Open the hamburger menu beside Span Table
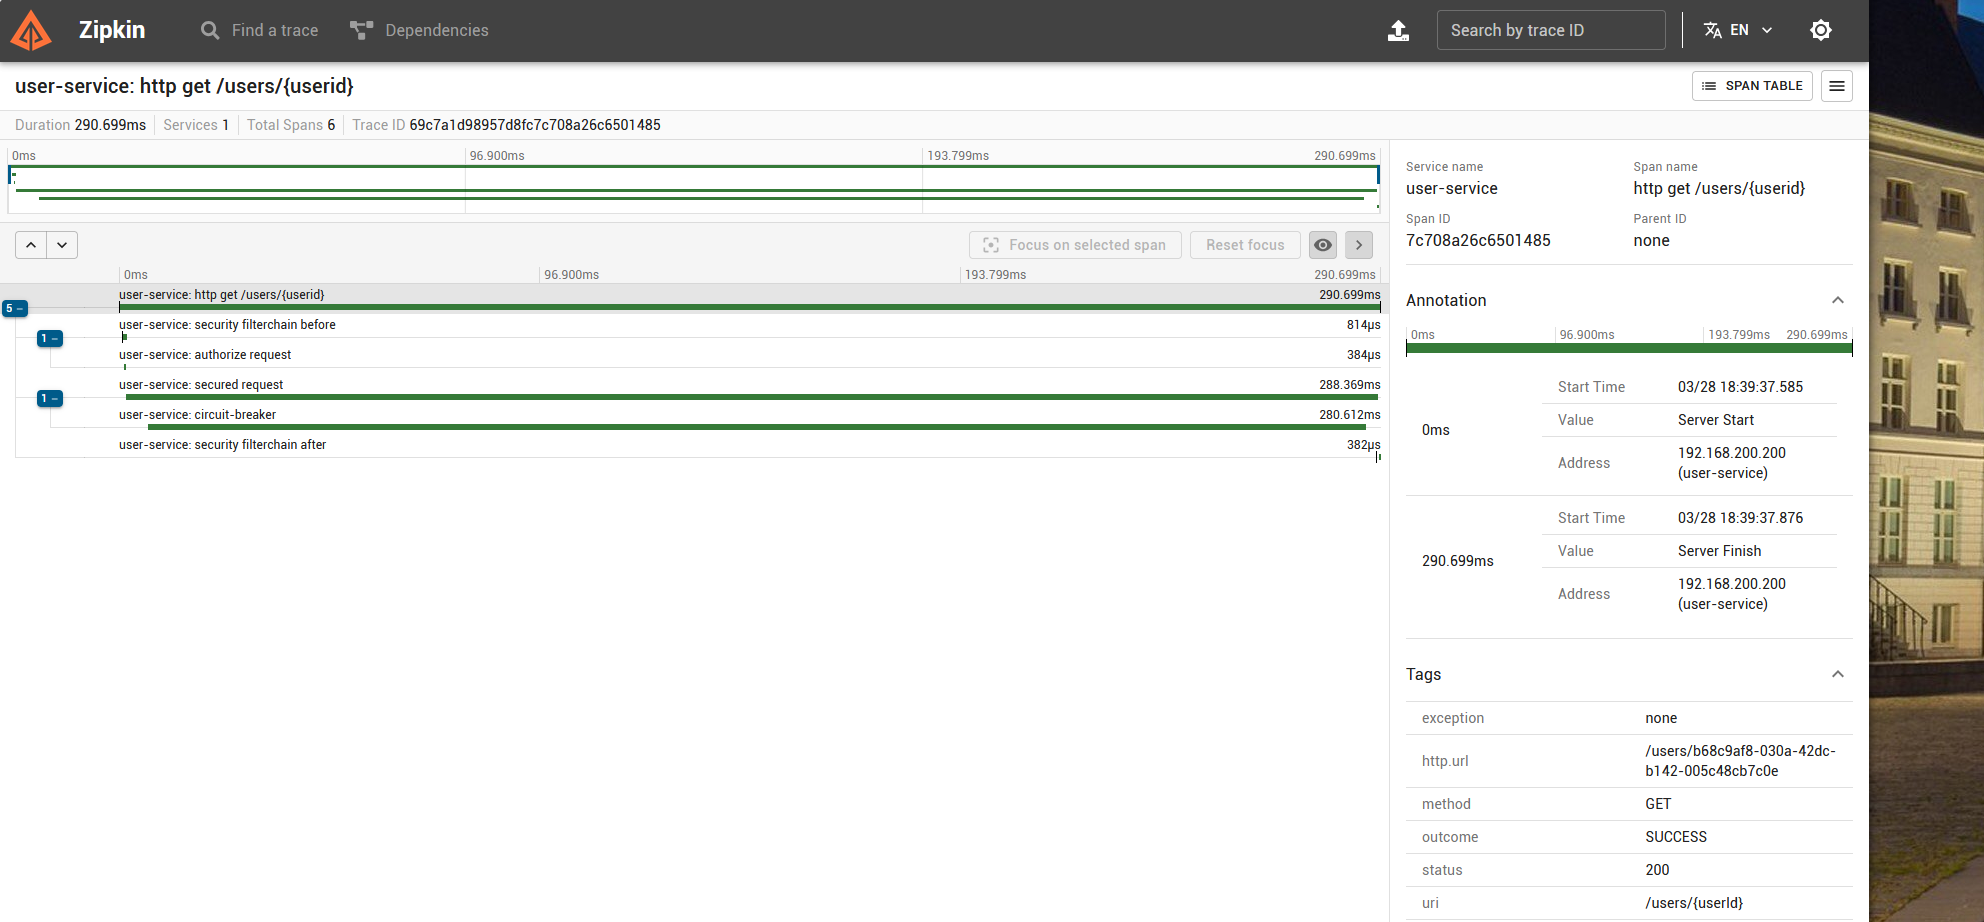Viewport: 1984px width, 922px height. click(1837, 86)
